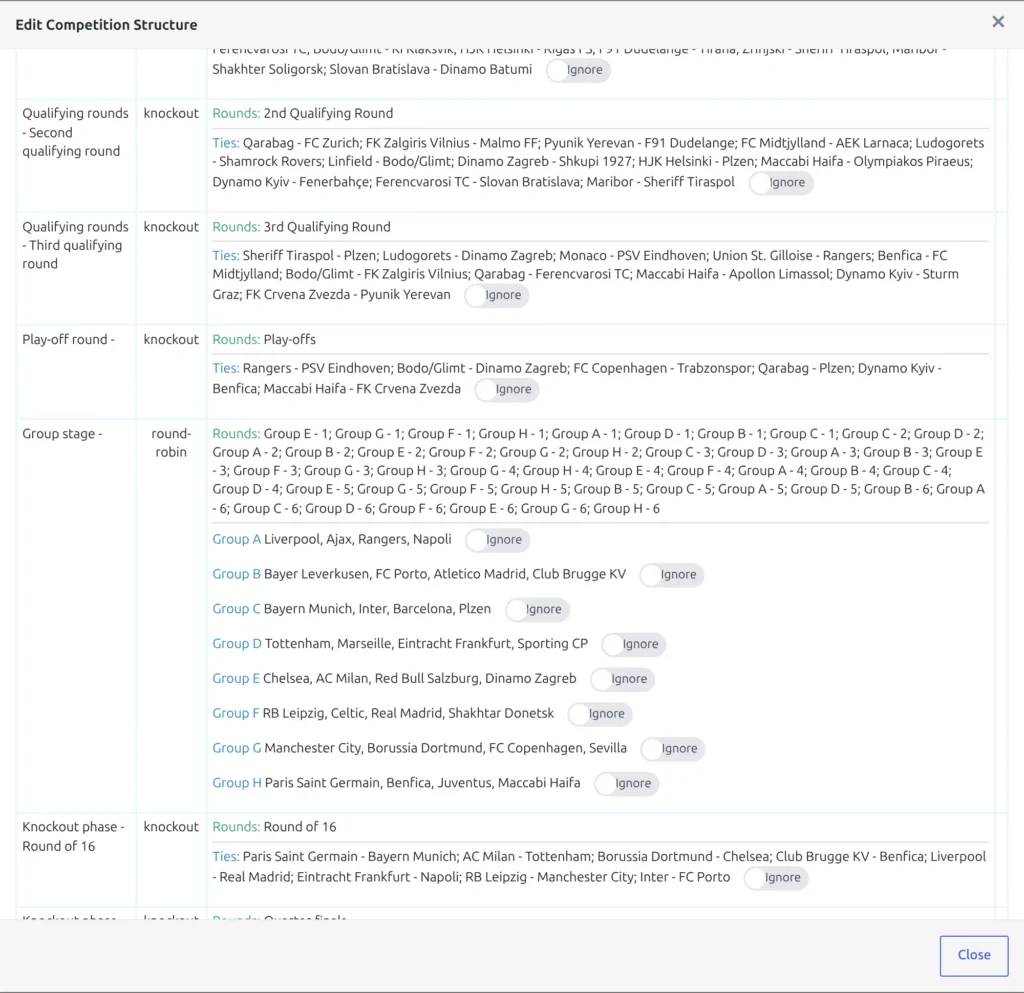
Task: Click 'knockout' type in Second qualifying round row
Action: click(x=171, y=113)
